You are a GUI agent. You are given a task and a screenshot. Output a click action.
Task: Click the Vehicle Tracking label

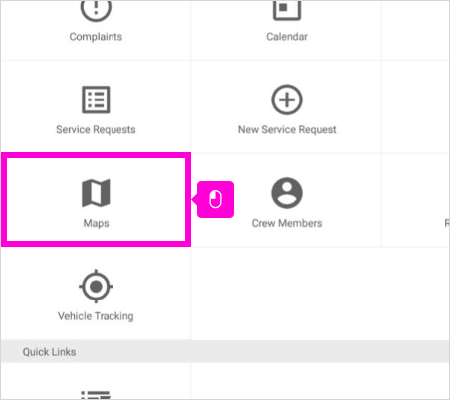coord(96,316)
